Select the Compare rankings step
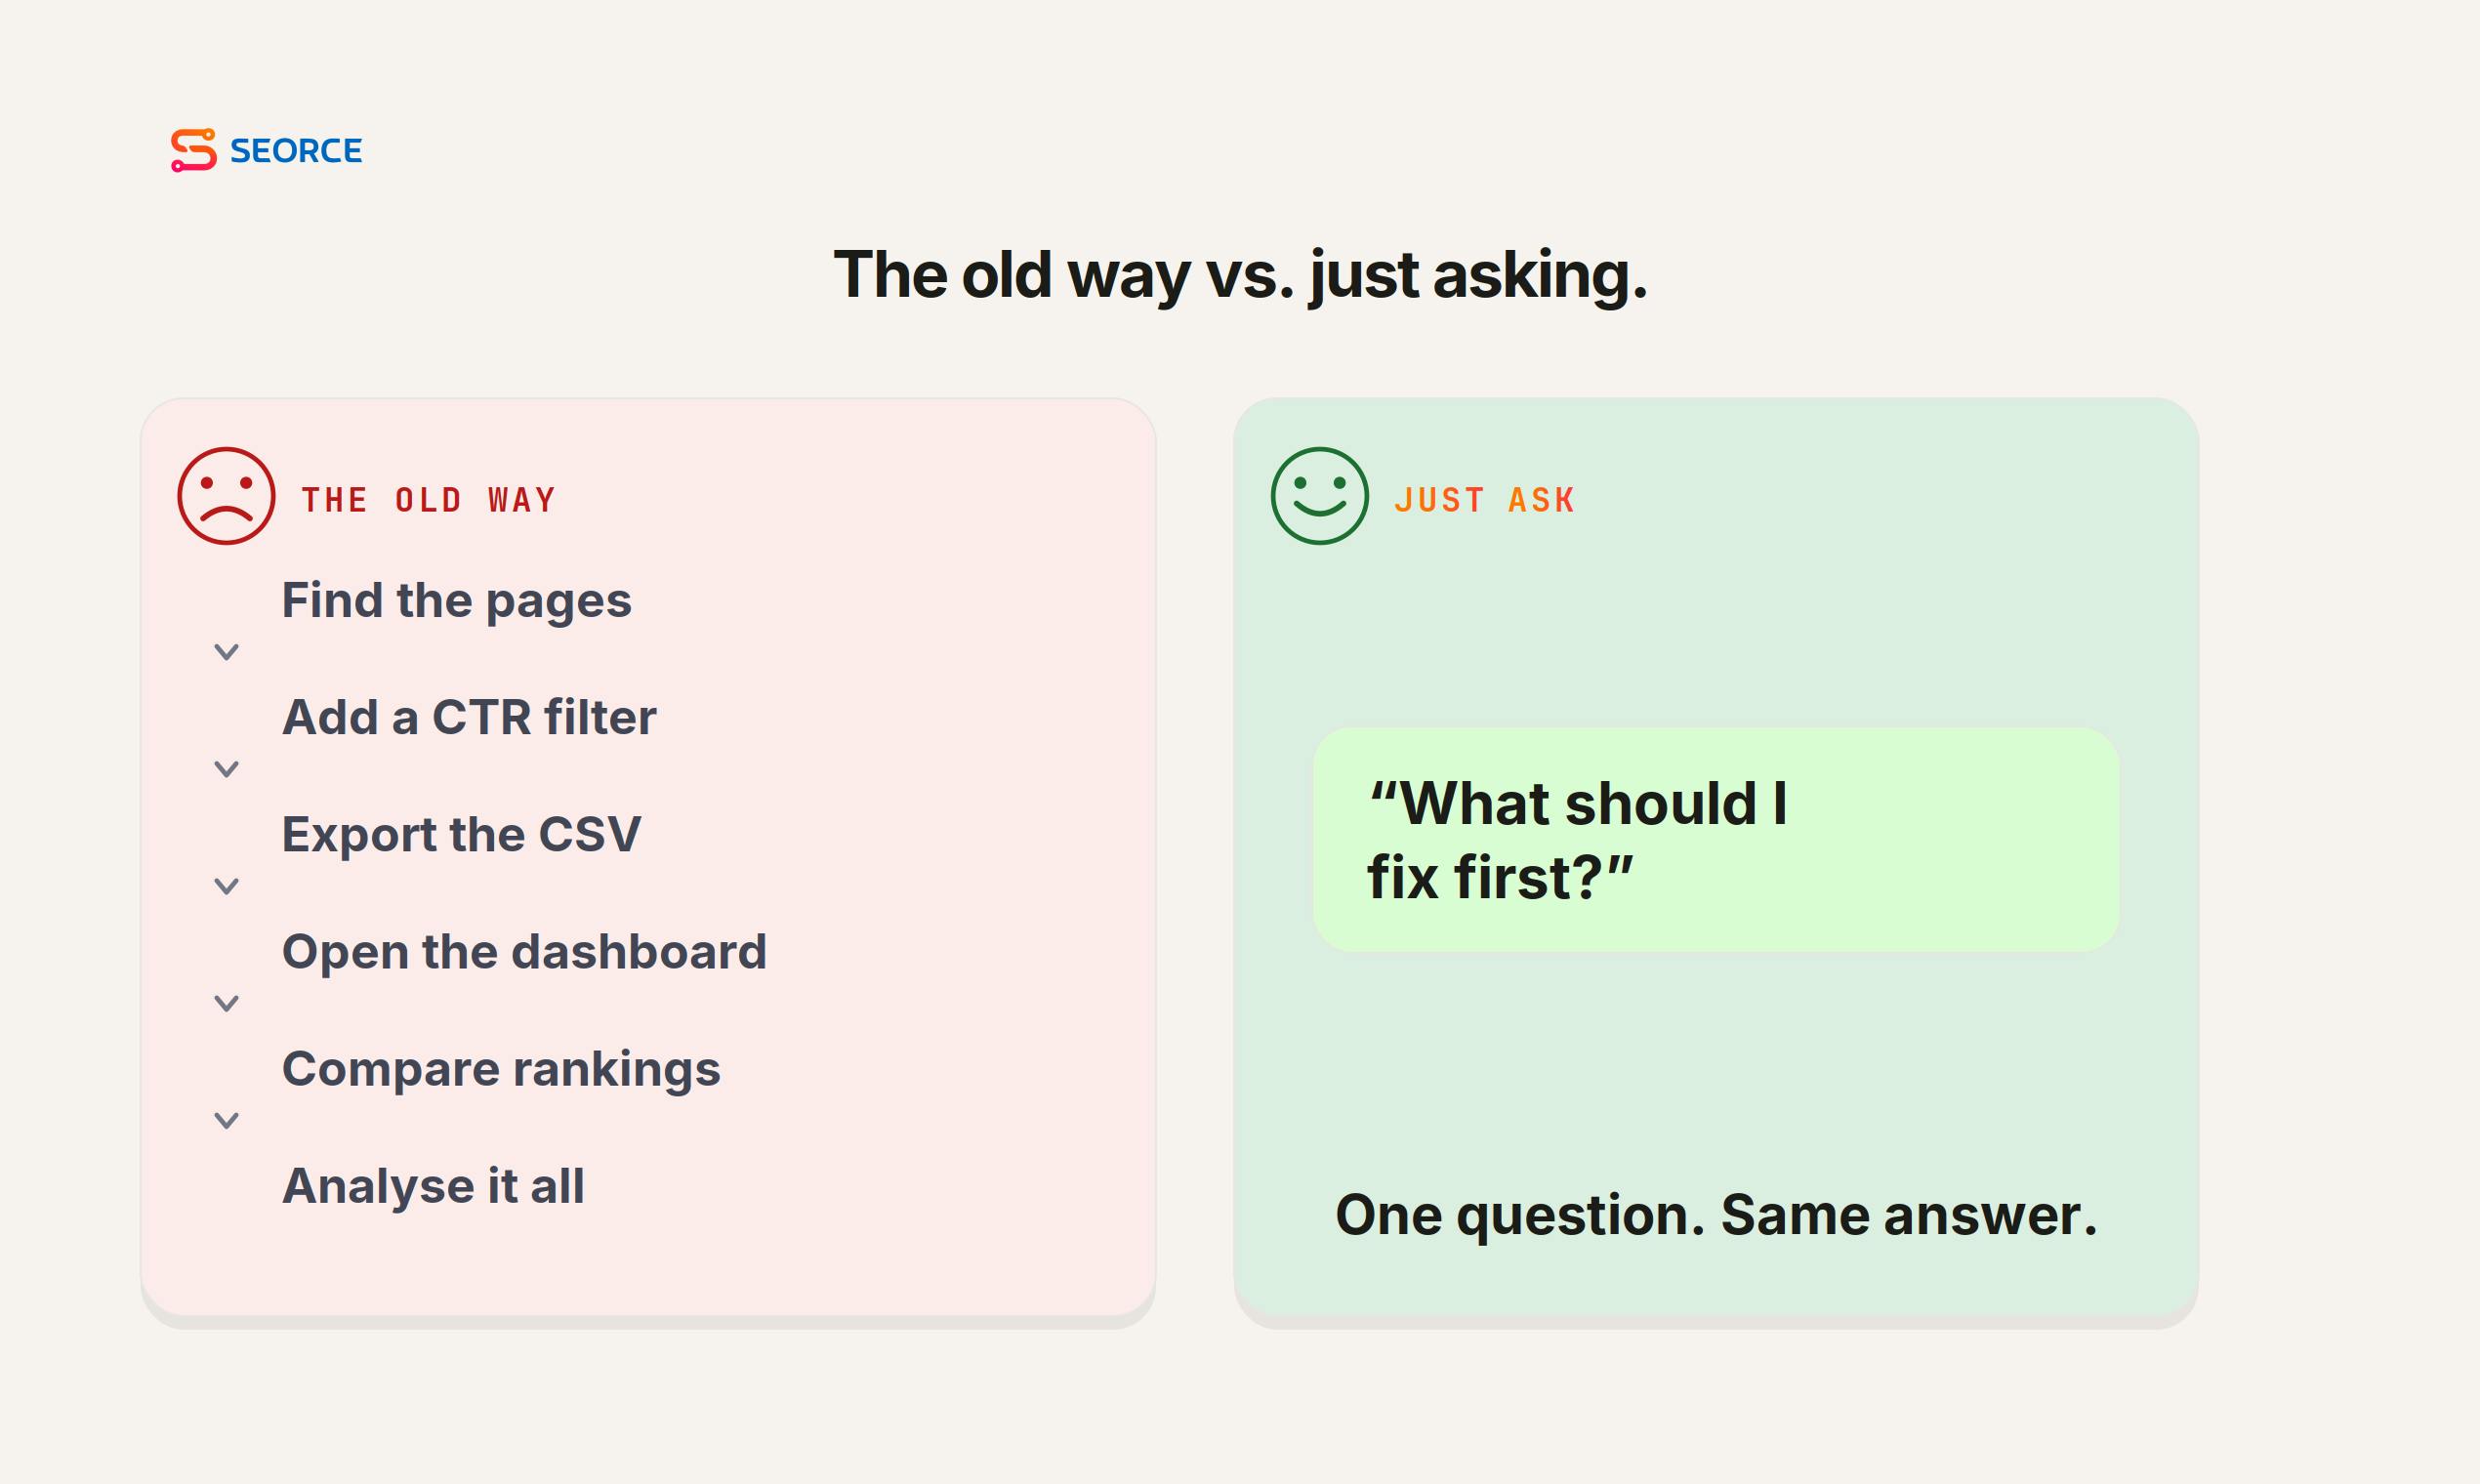 click(501, 1070)
